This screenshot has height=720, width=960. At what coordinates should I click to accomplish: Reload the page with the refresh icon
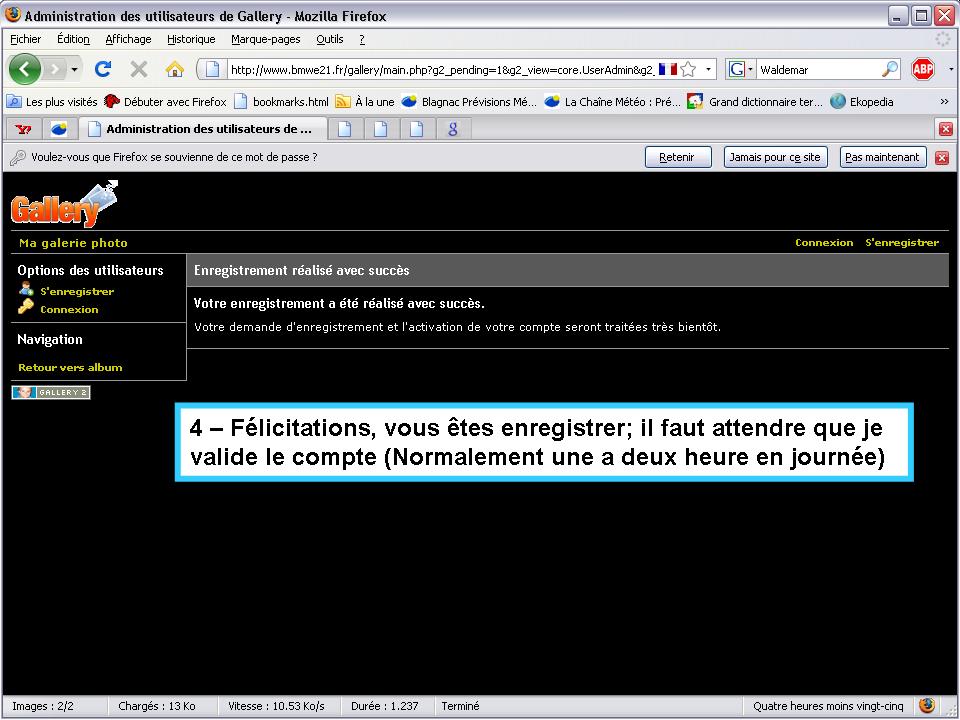tap(102, 69)
